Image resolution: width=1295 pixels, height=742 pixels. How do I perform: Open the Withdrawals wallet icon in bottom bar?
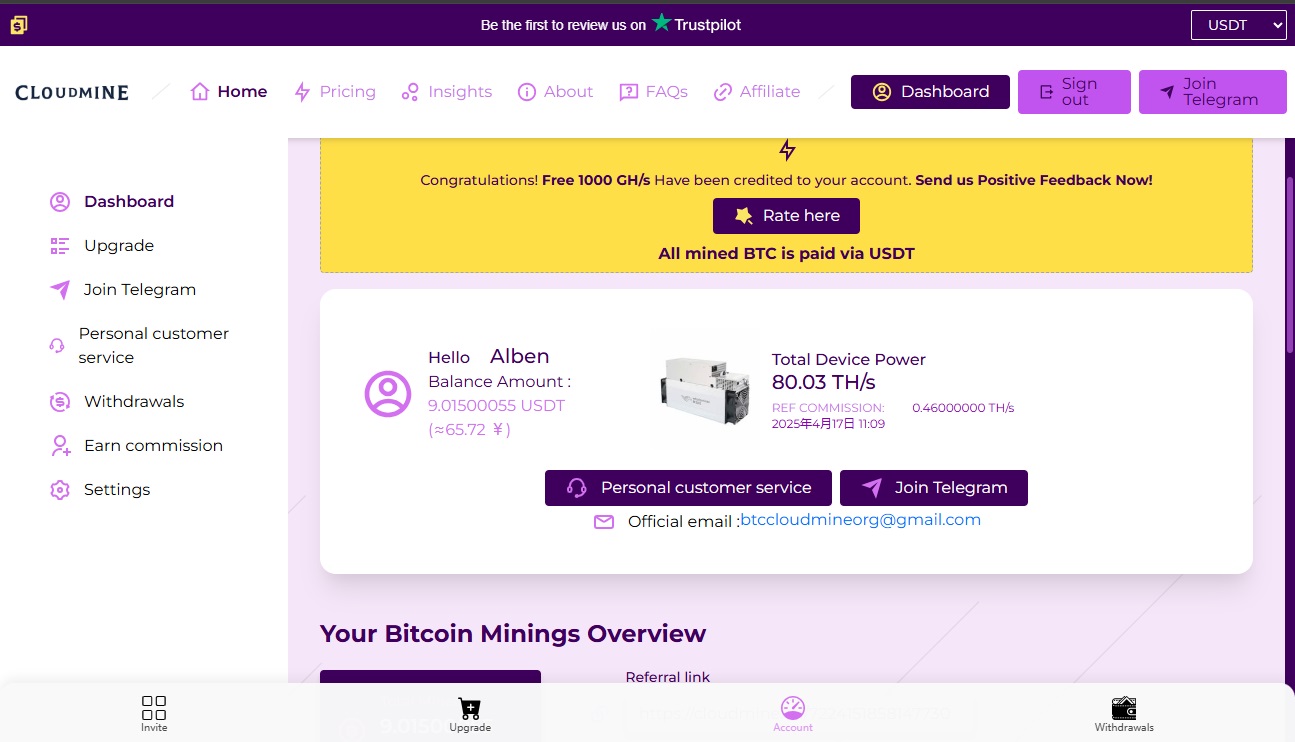tap(1124, 709)
